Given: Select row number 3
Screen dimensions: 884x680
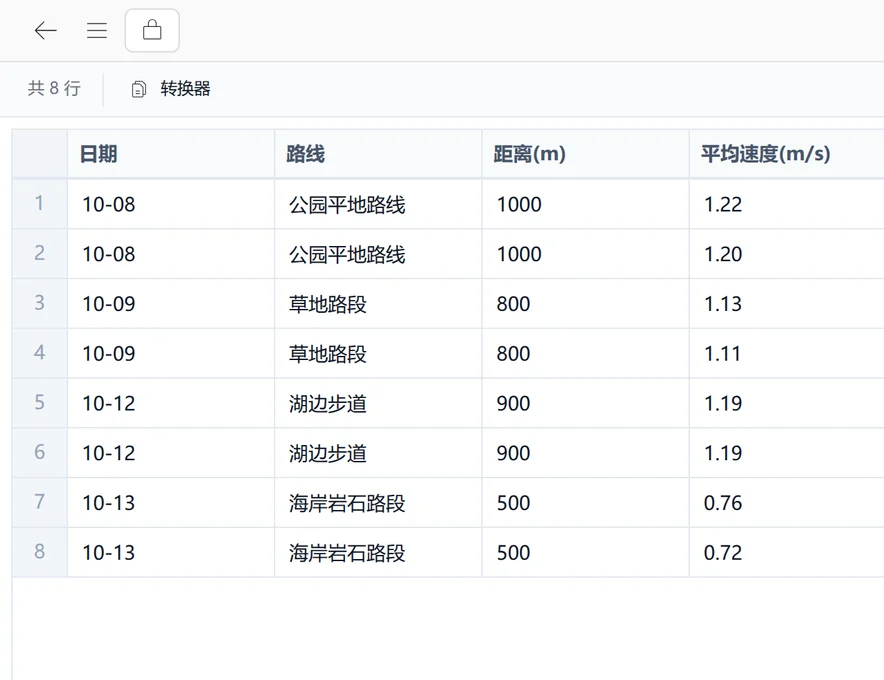Looking at the screenshot, I should [x=39, y=303].
